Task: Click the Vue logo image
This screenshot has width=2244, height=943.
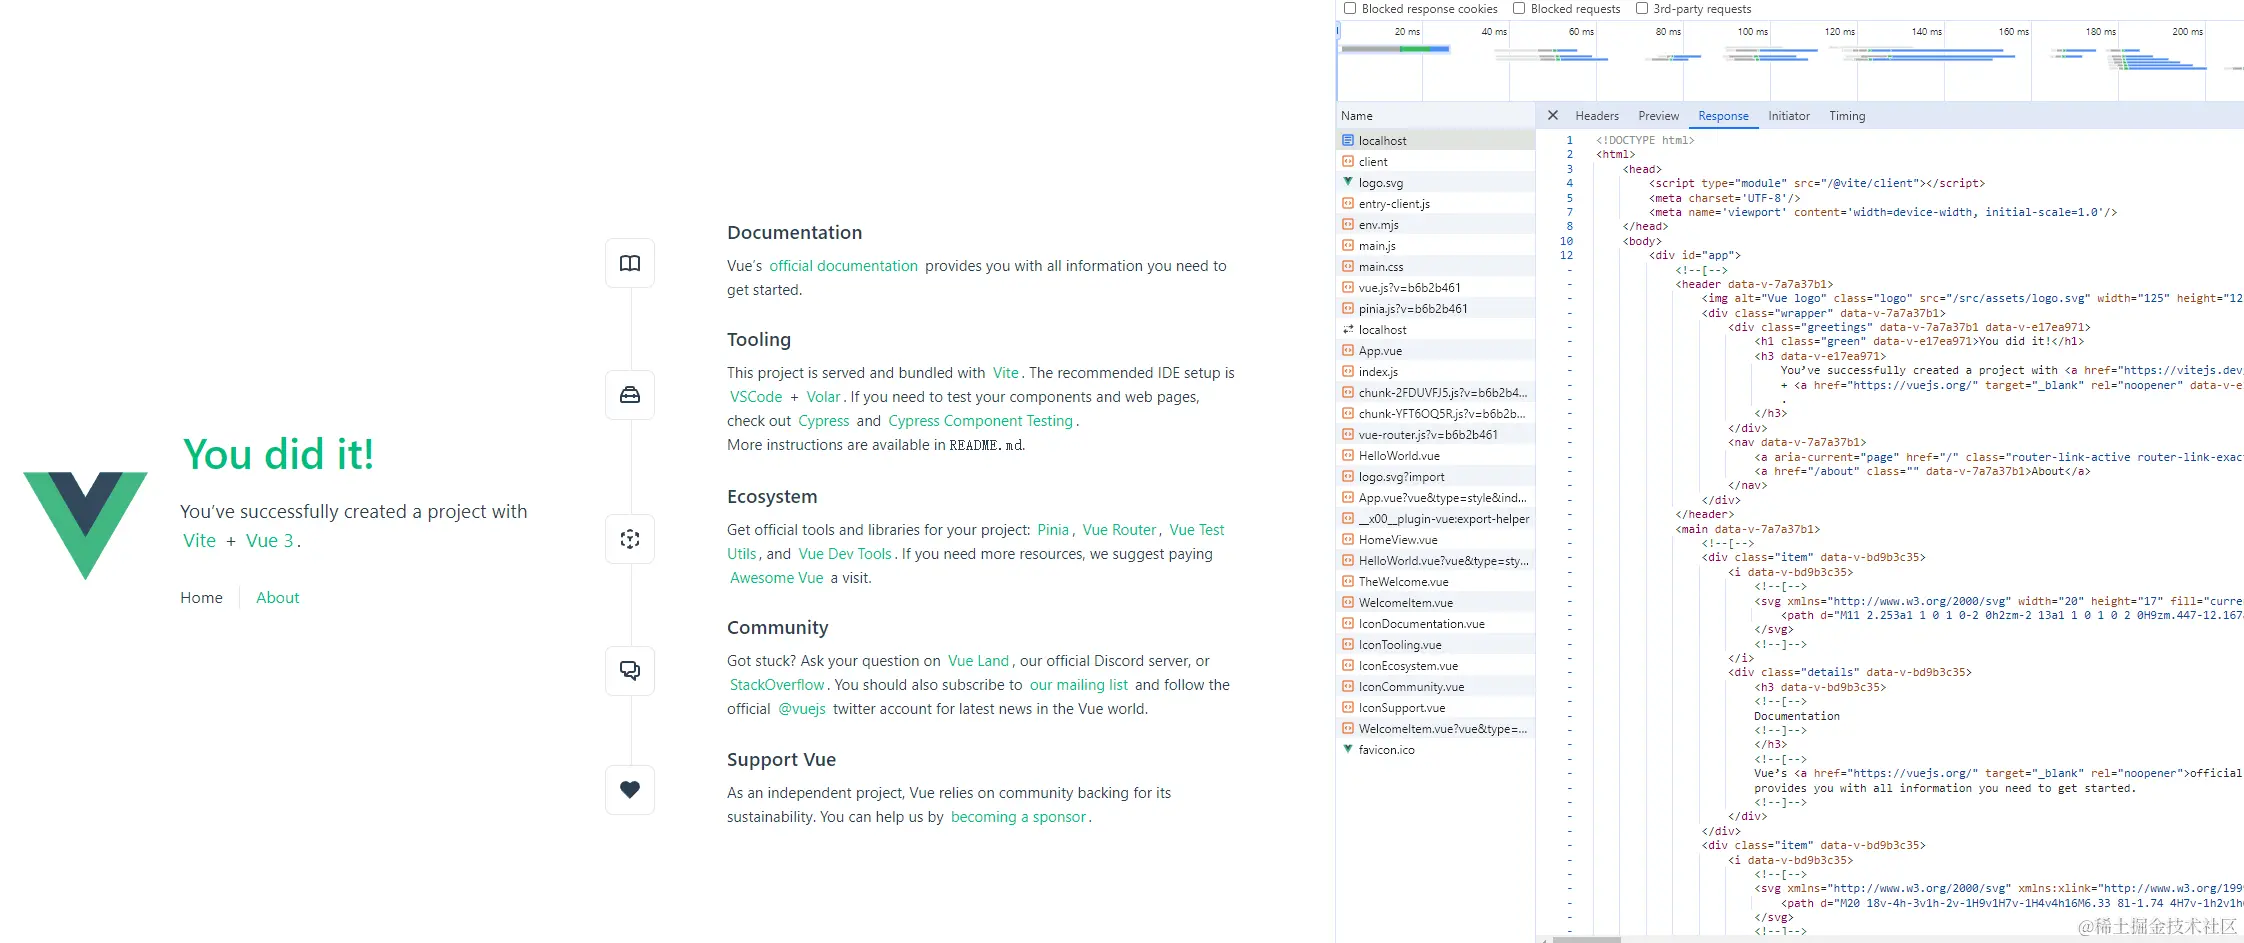Action: pos(85,525)
